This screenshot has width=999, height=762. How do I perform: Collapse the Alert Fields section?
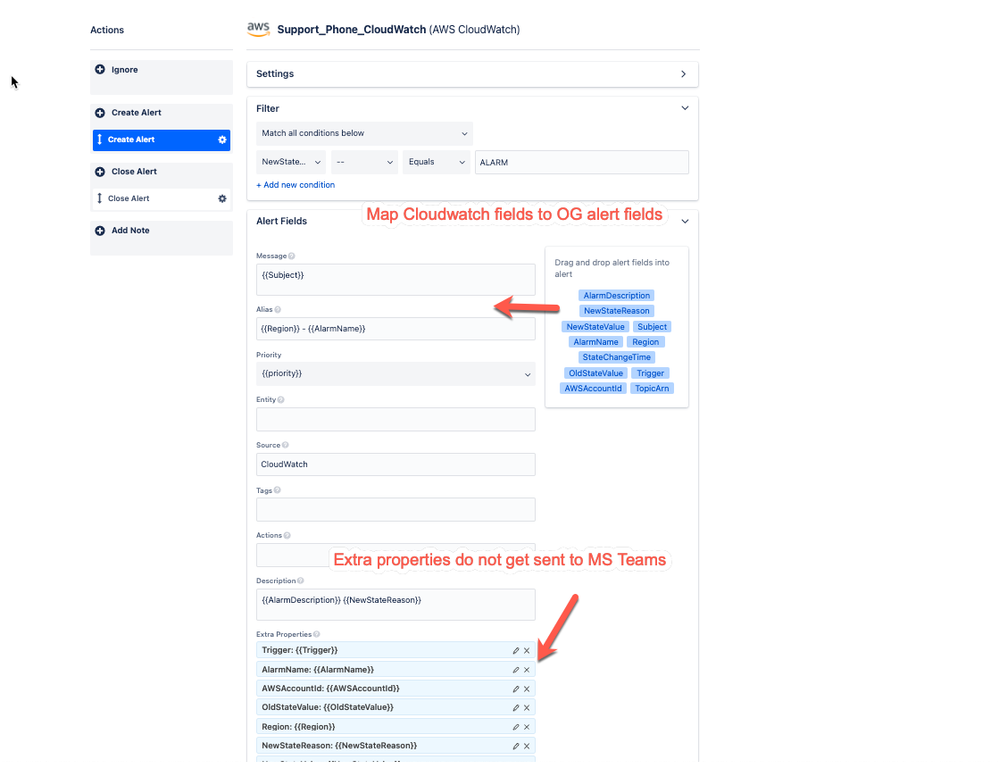point(685,221)
